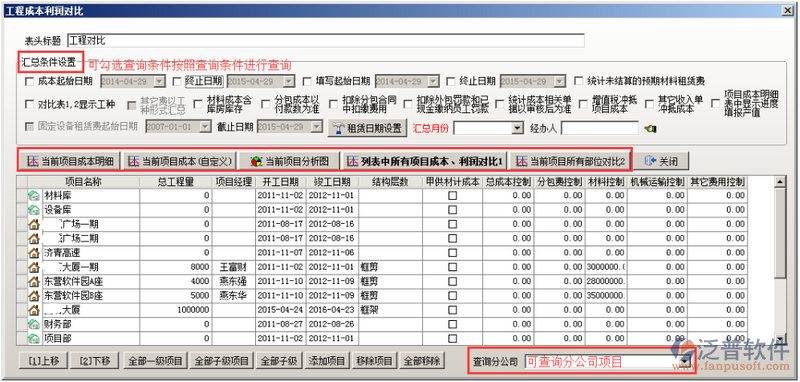Image resolution: width=800 pixels, height=382 pixels.
Task: Click house icon beside 东营软件园A座
Action: 34,281
